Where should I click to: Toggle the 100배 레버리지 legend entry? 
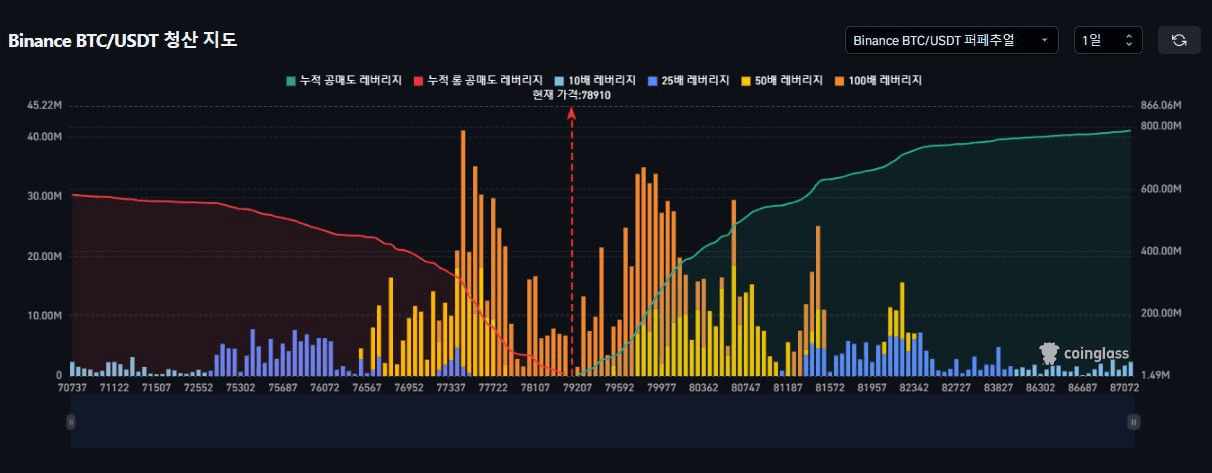(x=878, y=80)
